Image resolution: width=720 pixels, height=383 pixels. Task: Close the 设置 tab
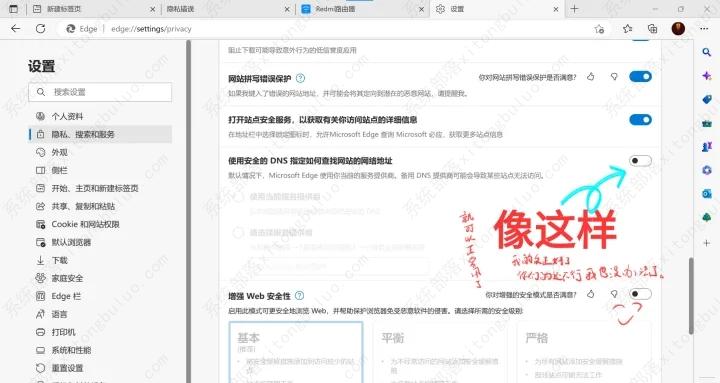(556, 9)
